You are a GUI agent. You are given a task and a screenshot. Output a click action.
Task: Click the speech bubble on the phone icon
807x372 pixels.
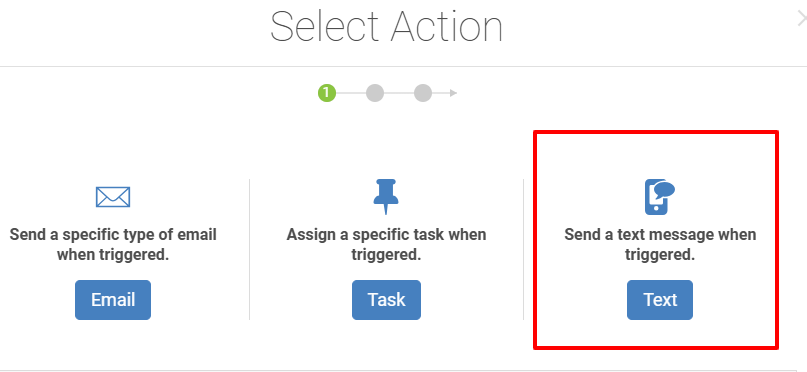click(x=664, y=189)
